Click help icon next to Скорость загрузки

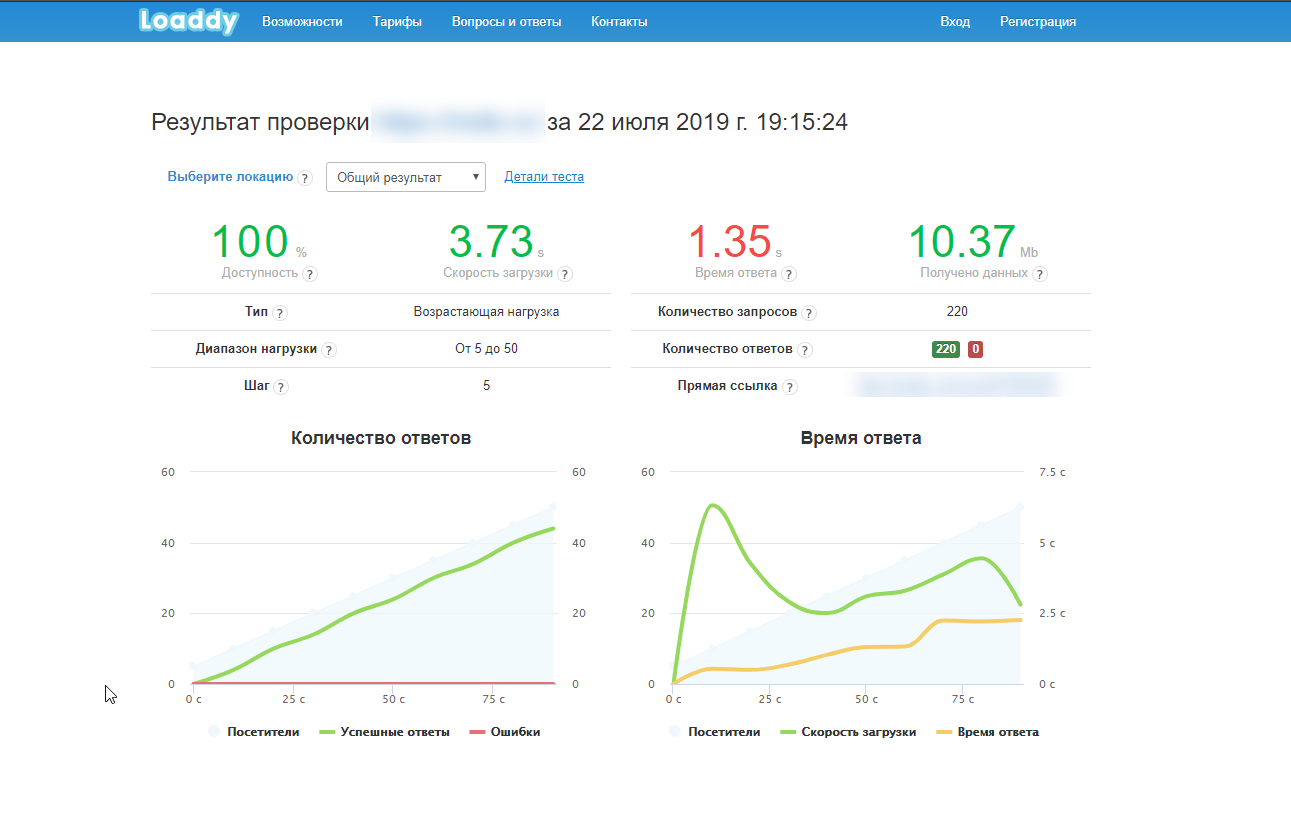[x=565, y=274]
